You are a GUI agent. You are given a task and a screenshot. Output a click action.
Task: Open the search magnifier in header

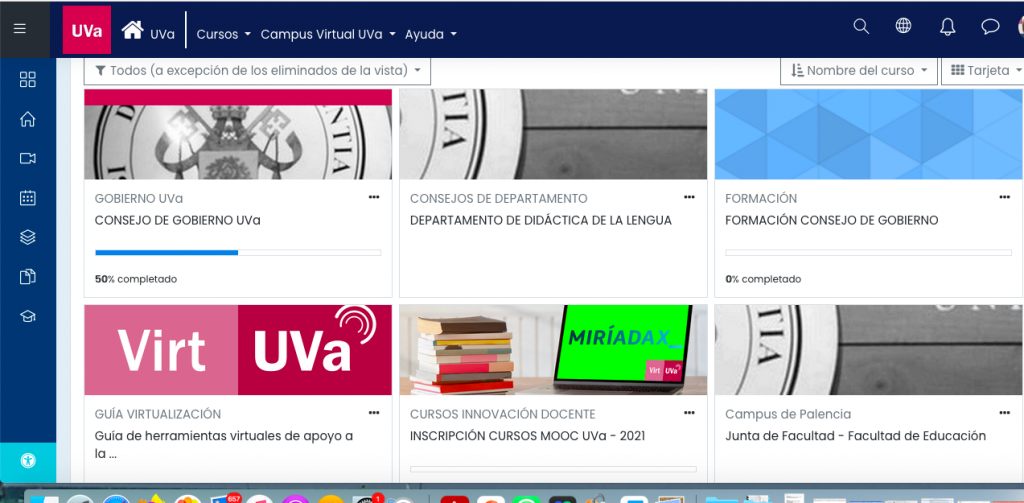861,26
